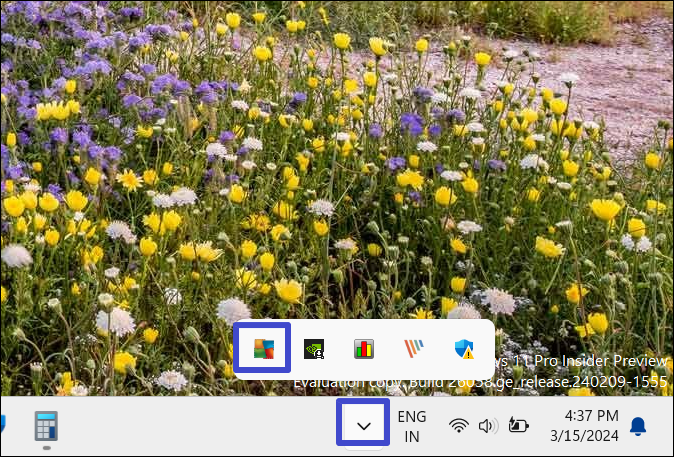Open Windows Security shield with warning

(464, 349)
